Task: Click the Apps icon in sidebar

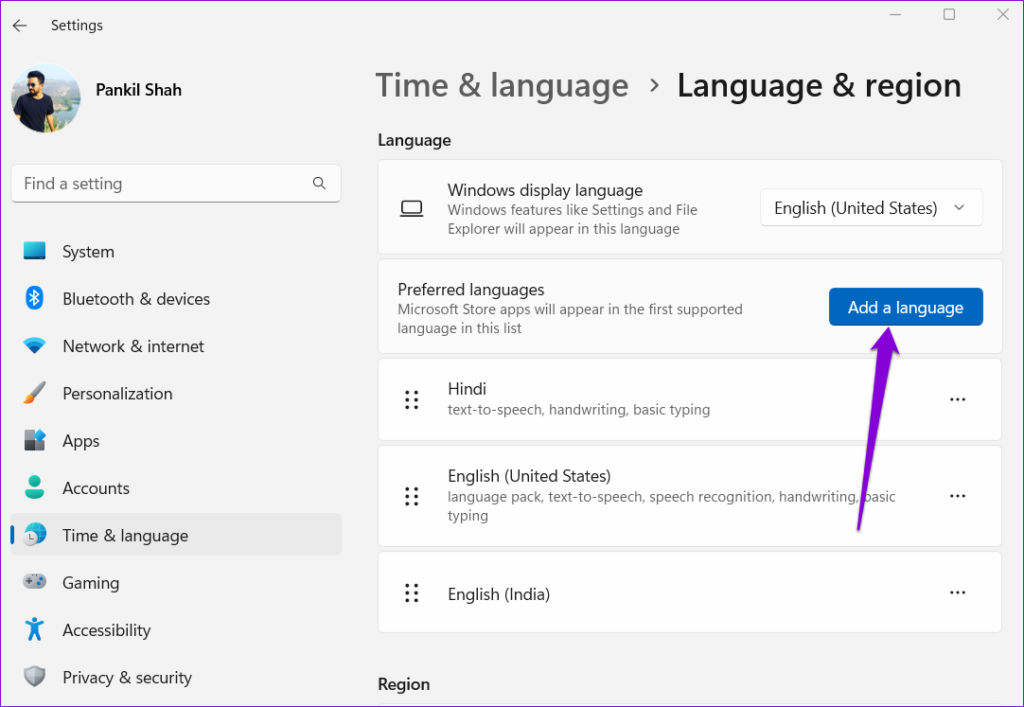Action: [35, 440]
